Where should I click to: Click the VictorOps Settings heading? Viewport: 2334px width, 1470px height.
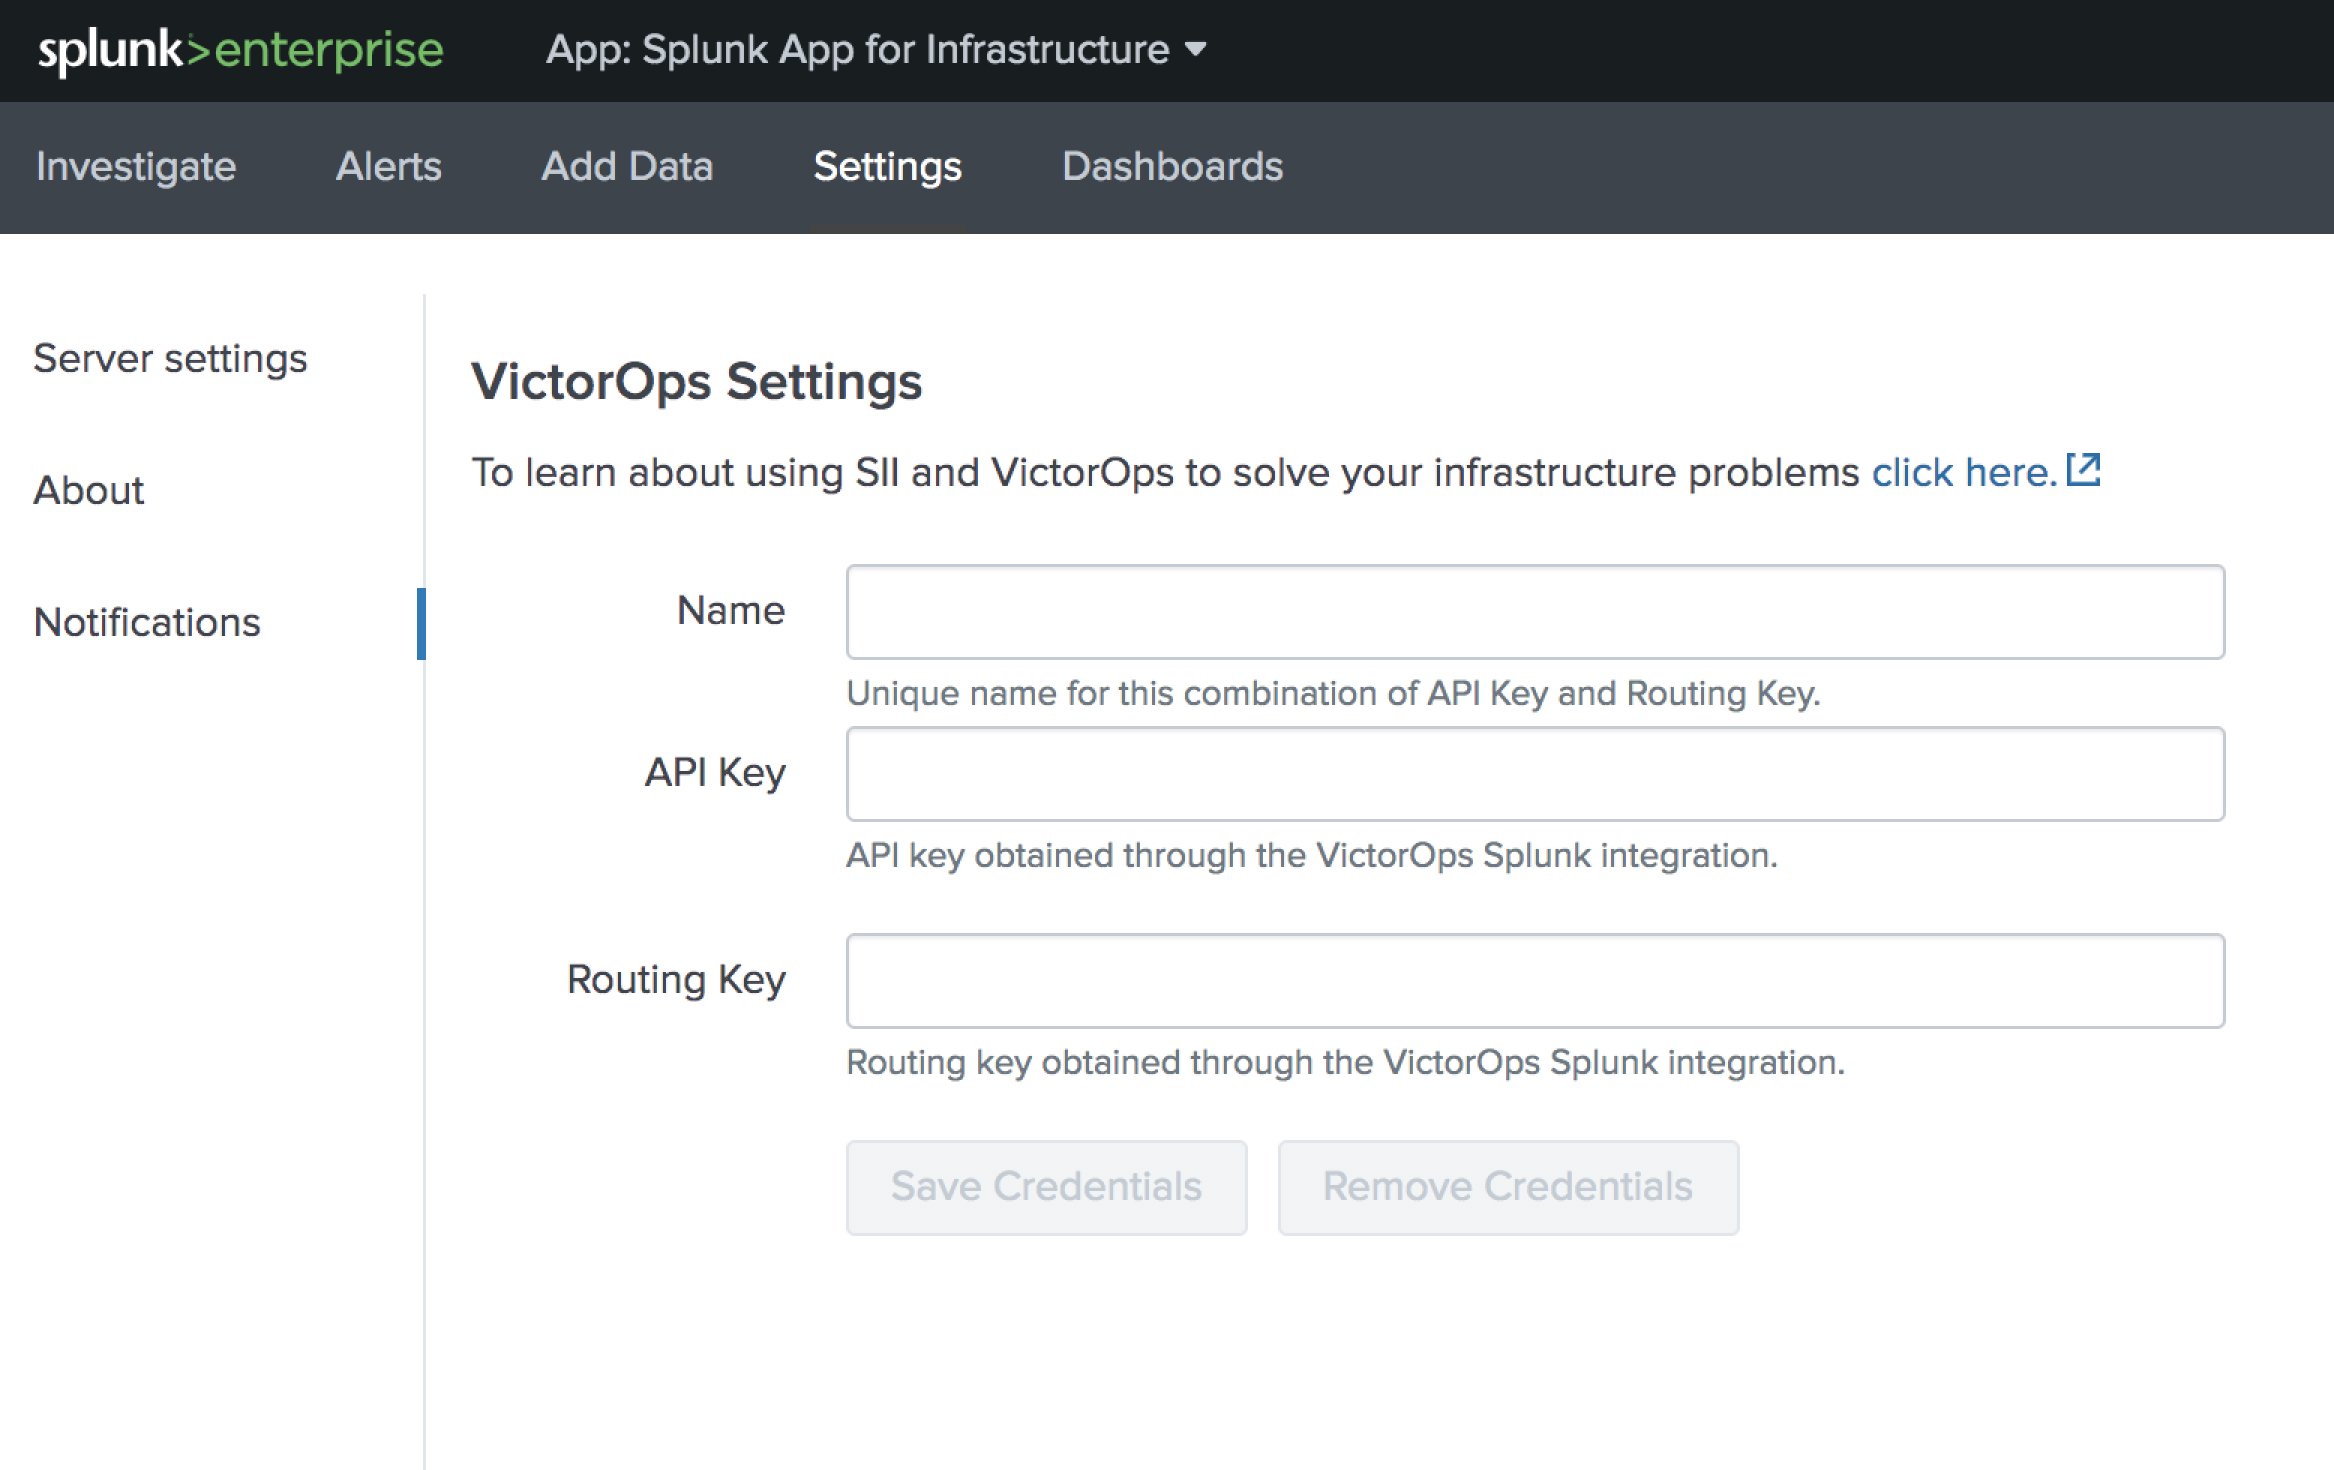tap(698, 380)
